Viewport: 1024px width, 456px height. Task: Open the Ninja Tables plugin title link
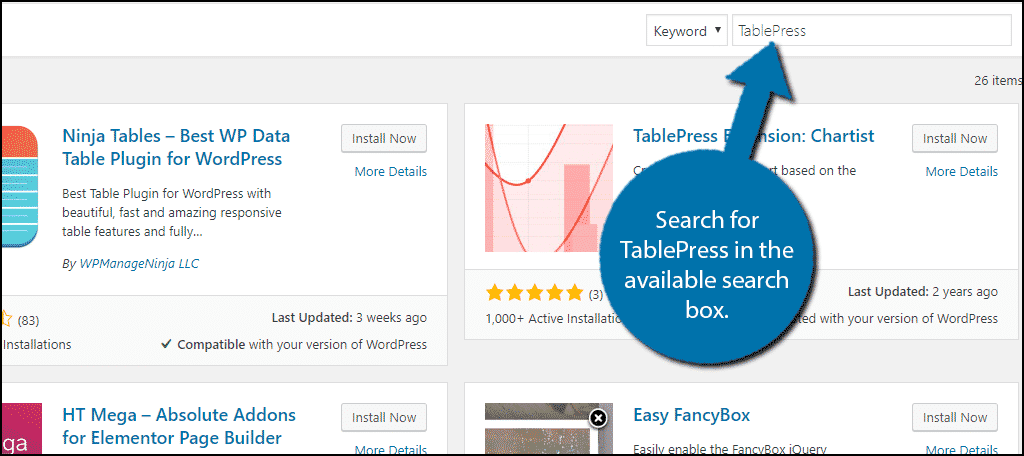[x=176, y=147]
